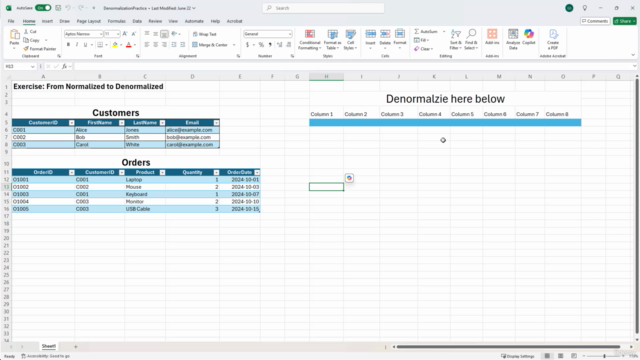640x360 pixels.
Task: Click the Paste icon
Action: 14,34
